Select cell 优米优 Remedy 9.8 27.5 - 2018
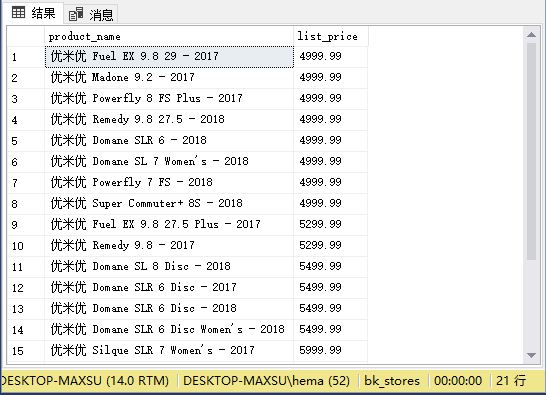The width and height of the screenshot is (546, 395). (x=169, y=119)
